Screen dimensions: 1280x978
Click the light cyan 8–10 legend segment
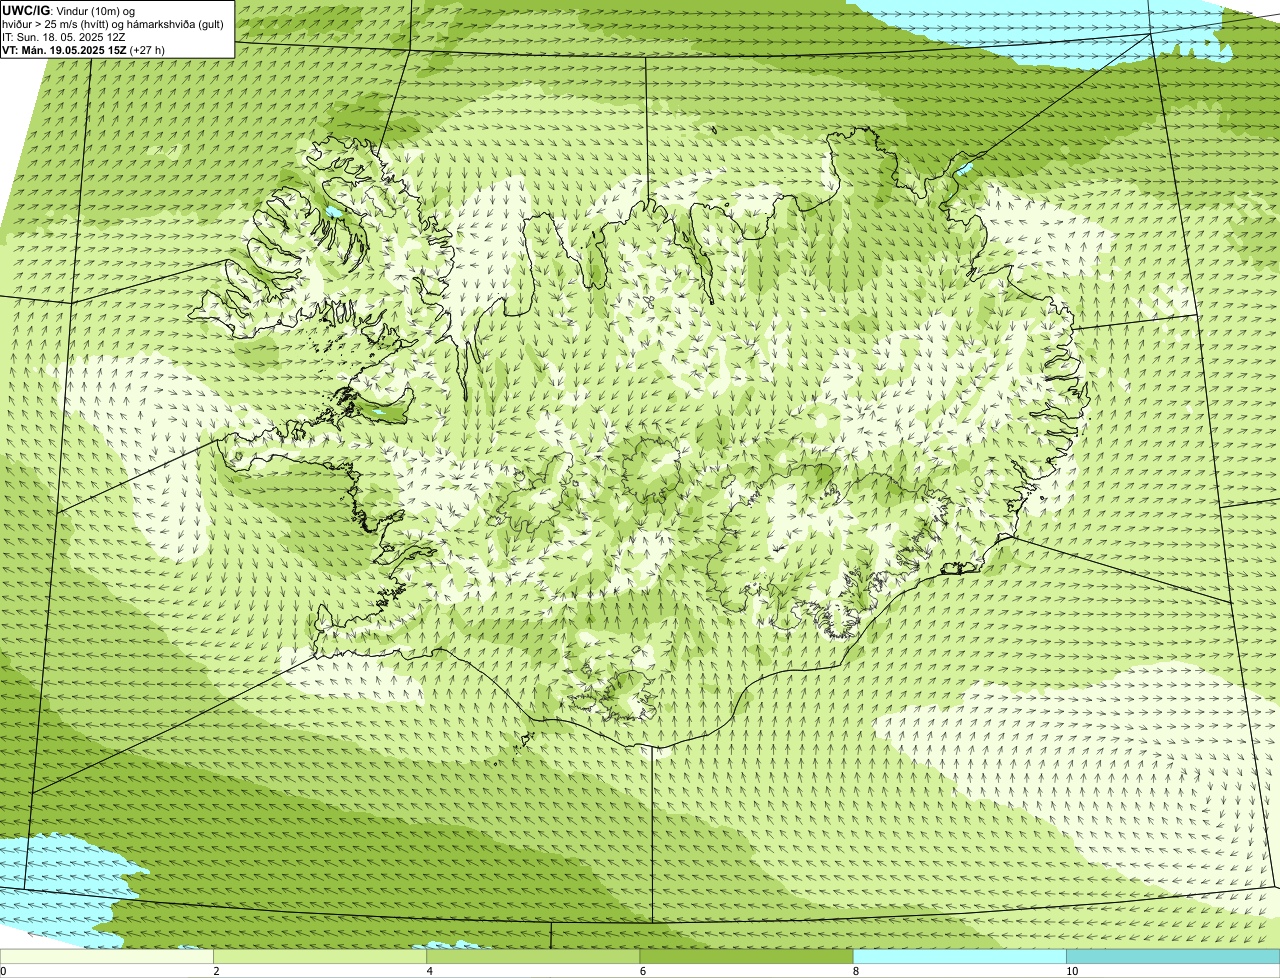959,956
